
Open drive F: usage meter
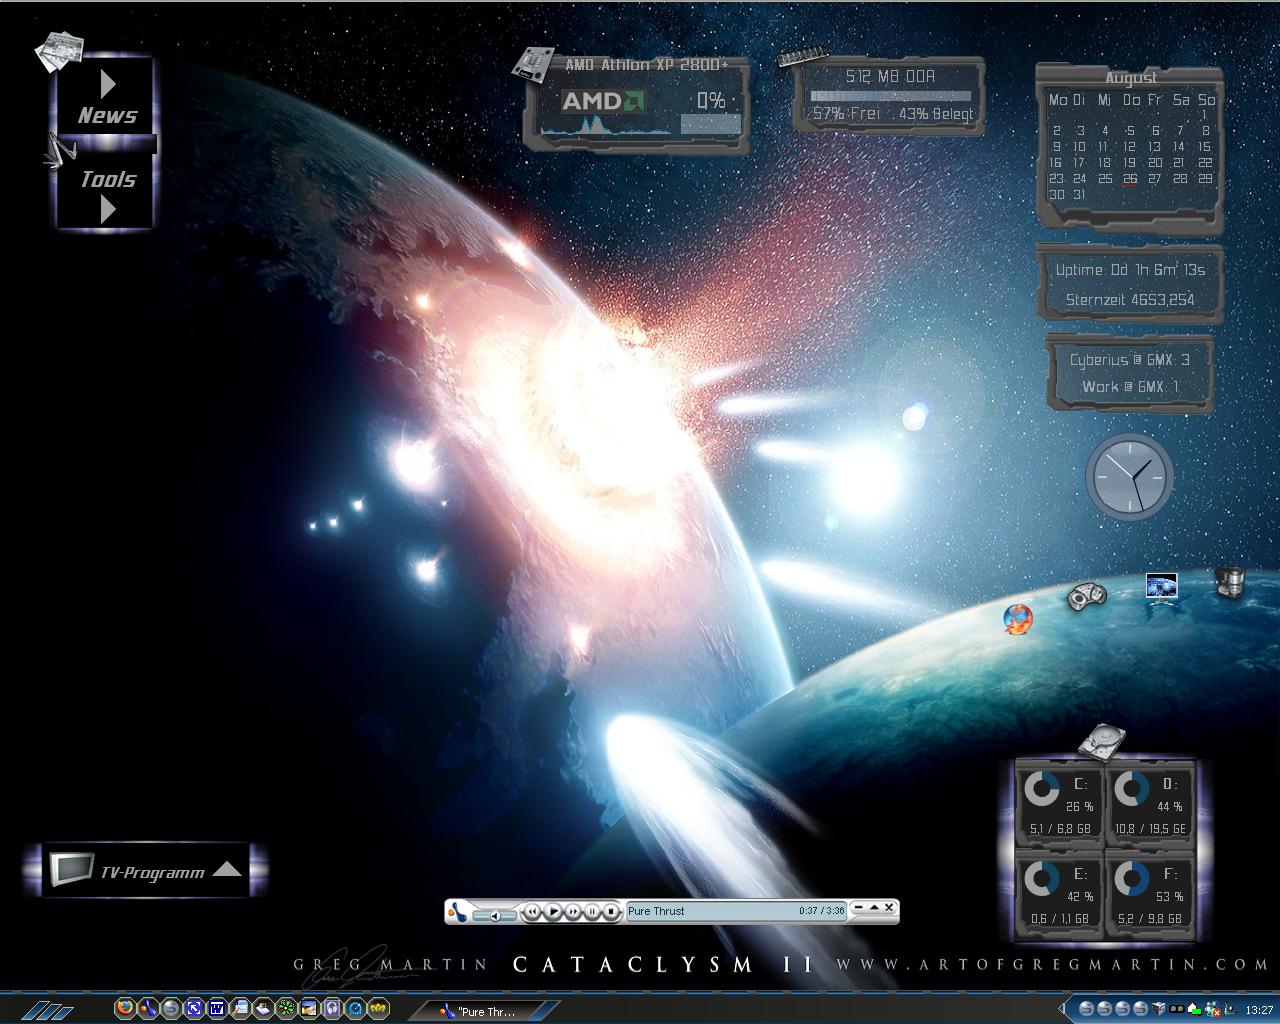[x=1150, y=894]
